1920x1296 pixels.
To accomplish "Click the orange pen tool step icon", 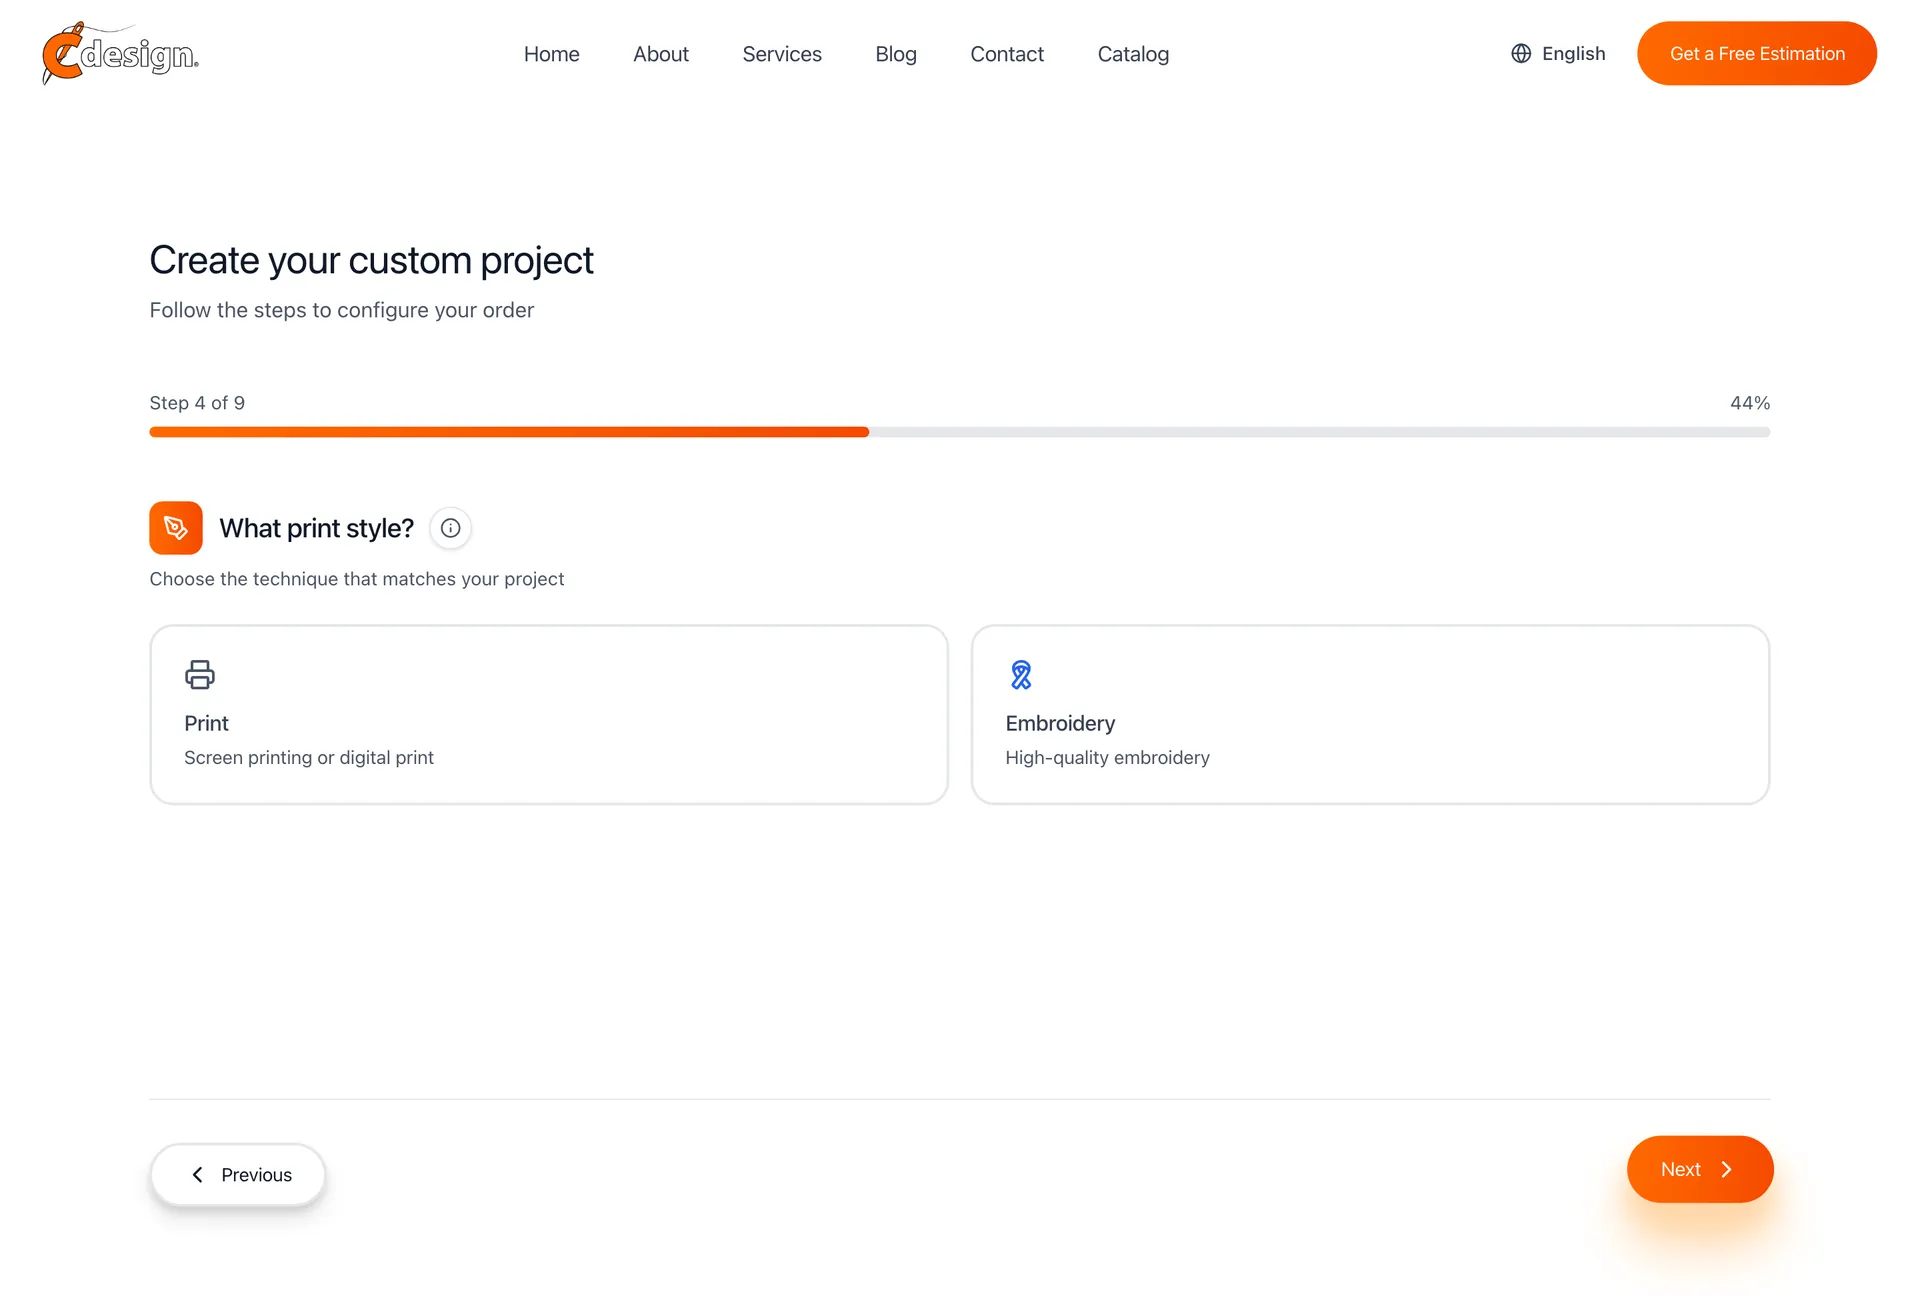I will pyautogui.click(x=176, y=528).
